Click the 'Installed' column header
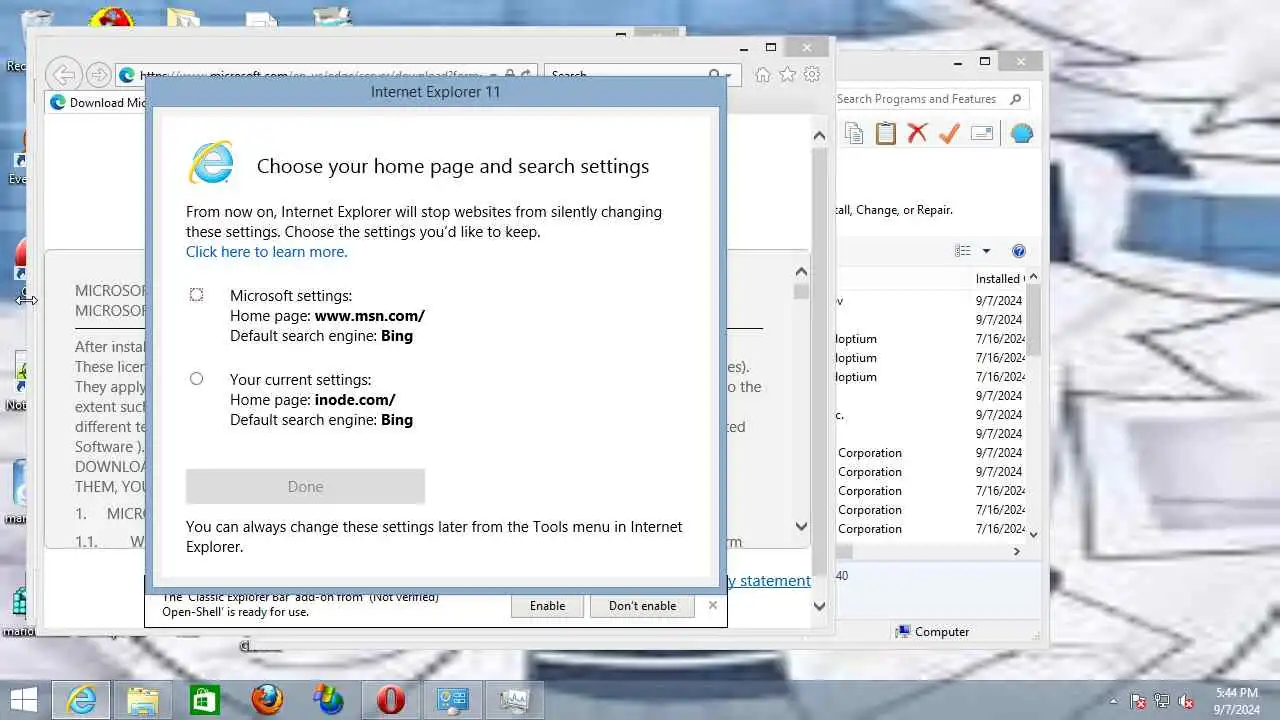1280x720 pixels. [x=997, y=279]
